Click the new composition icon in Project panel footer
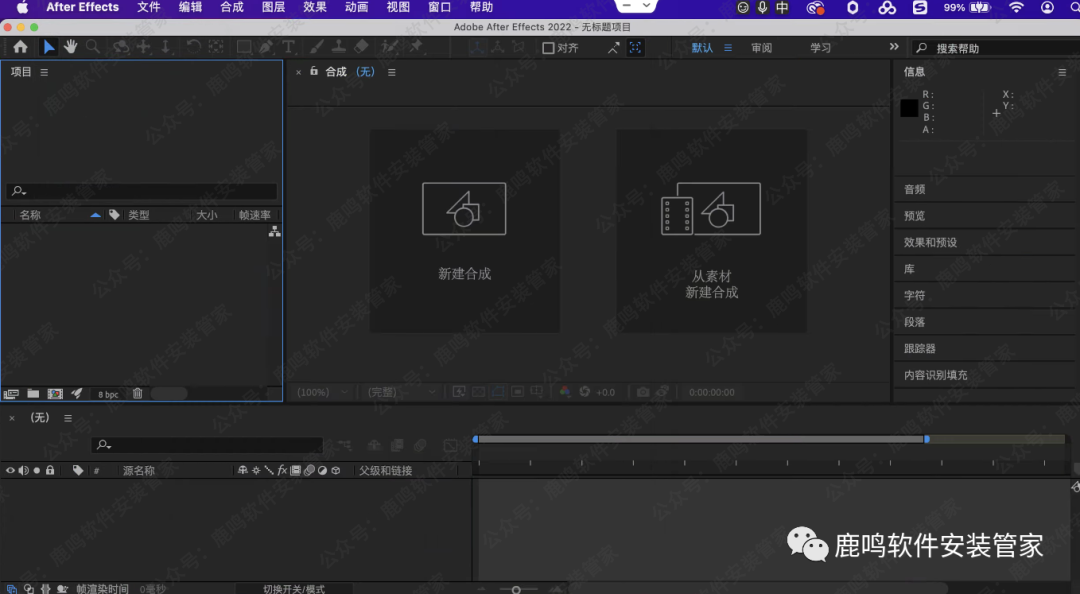 55,394
